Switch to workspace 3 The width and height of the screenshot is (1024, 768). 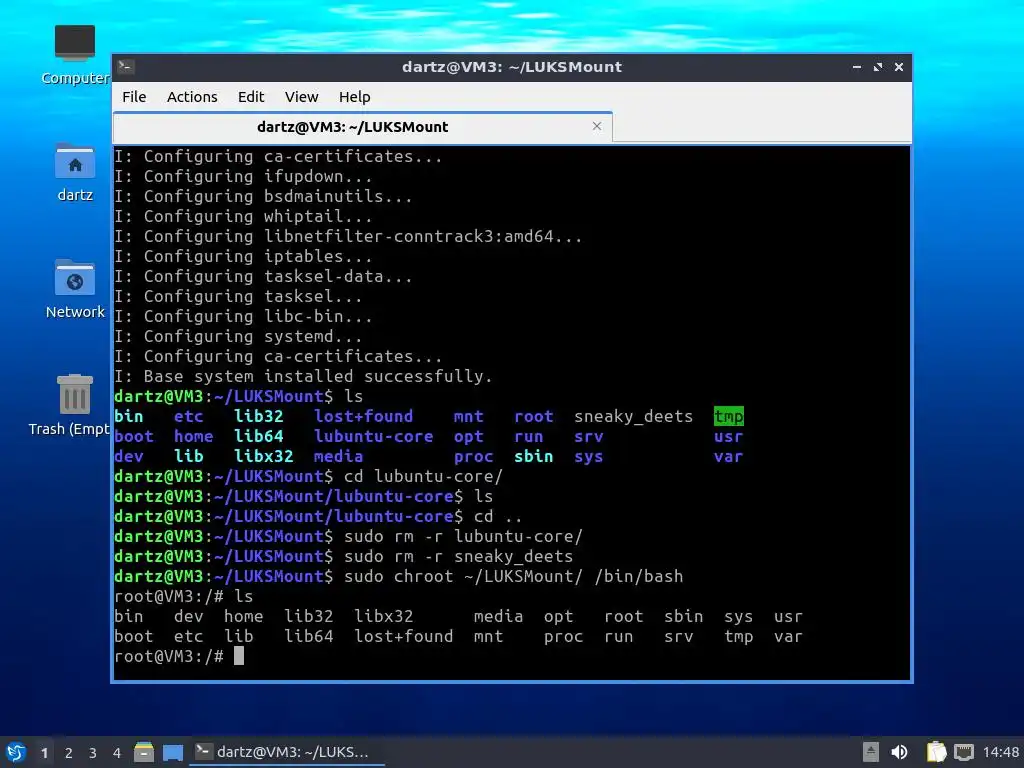click(x=93, y=753)
